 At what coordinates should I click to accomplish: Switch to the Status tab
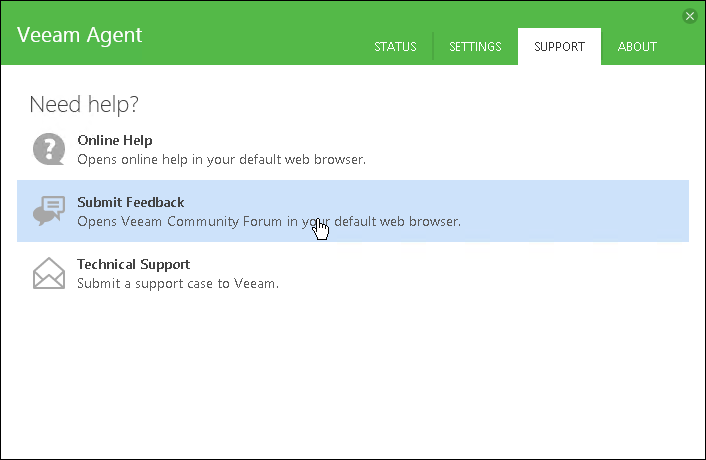[x=395, y=47]
